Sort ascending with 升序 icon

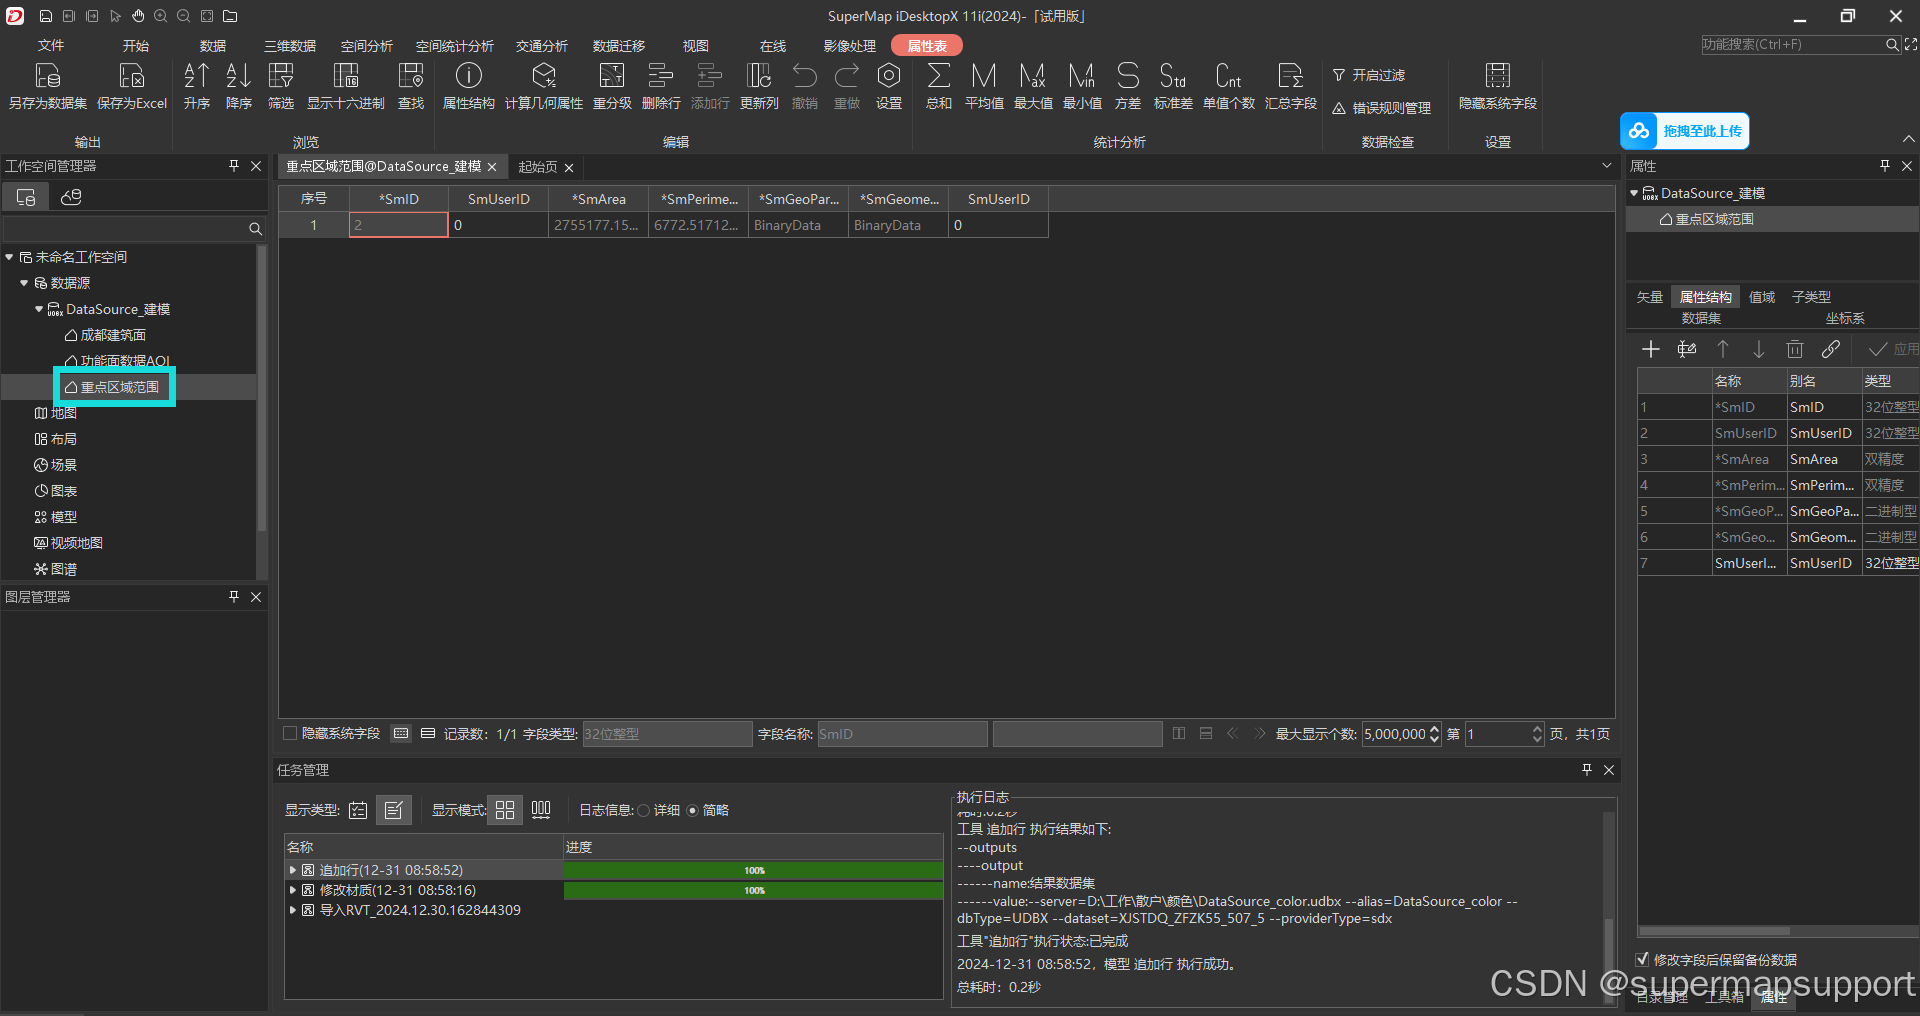(197, 76)
